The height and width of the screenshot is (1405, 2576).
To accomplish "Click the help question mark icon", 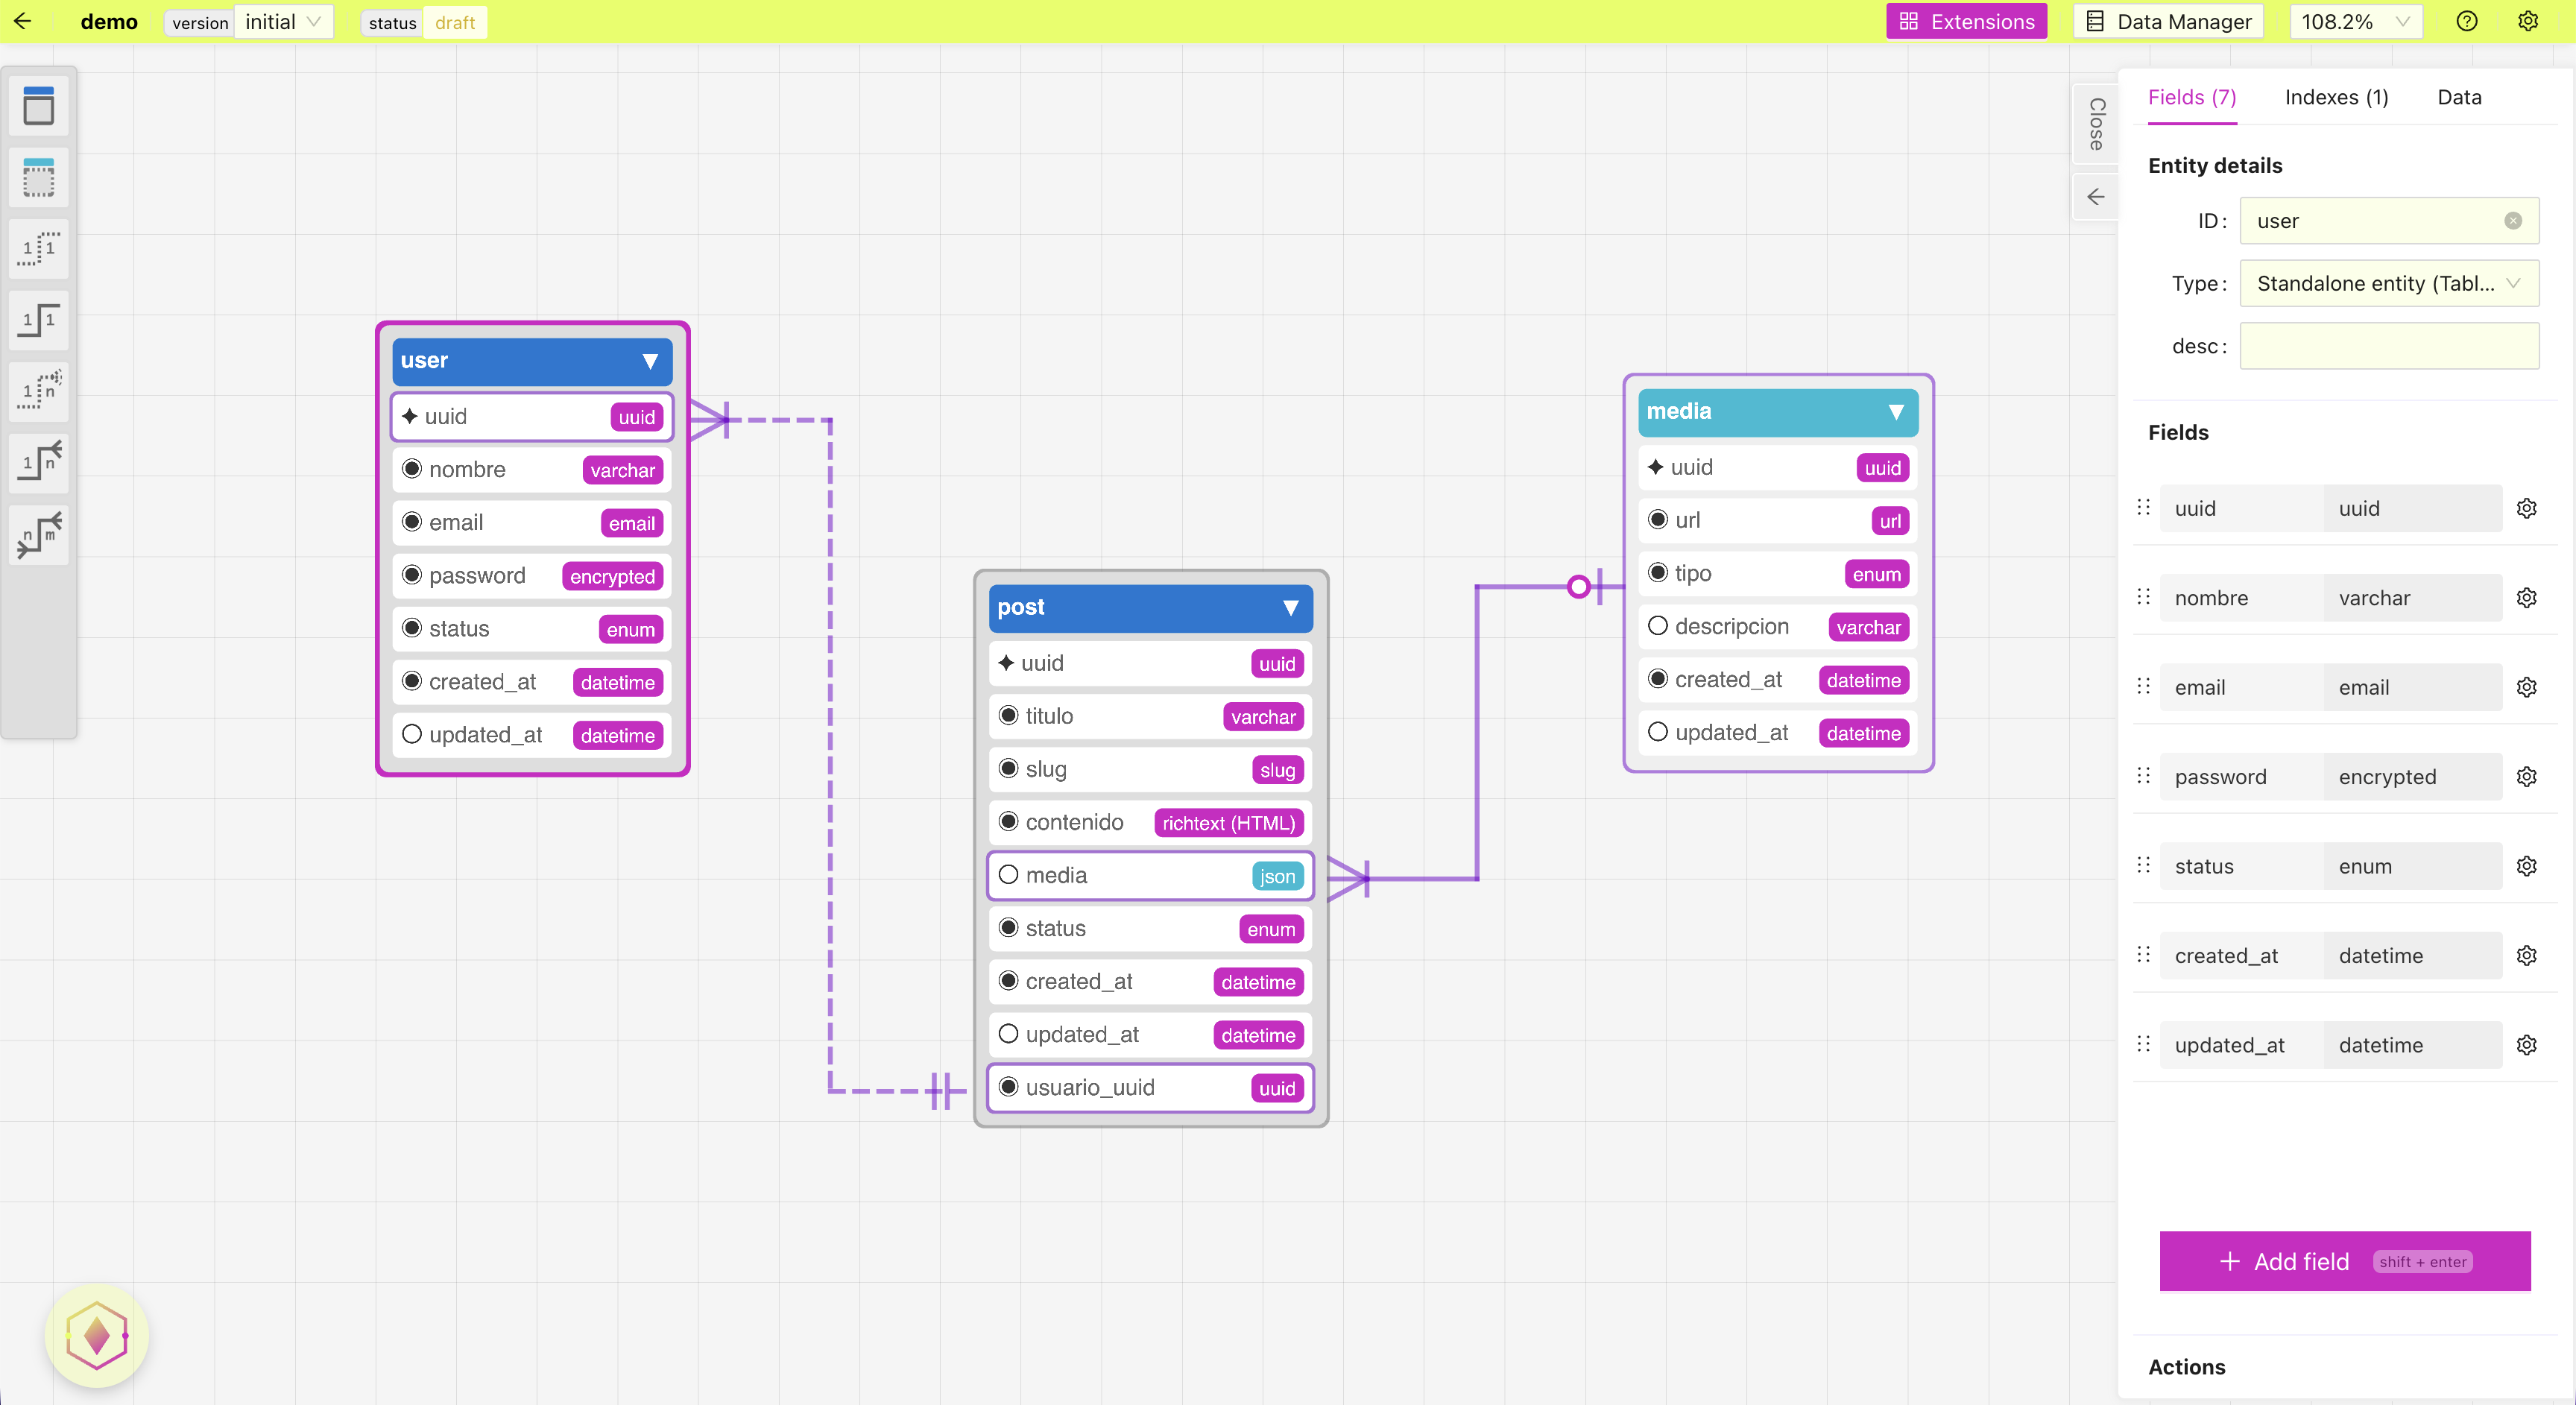I will 2466,22.
